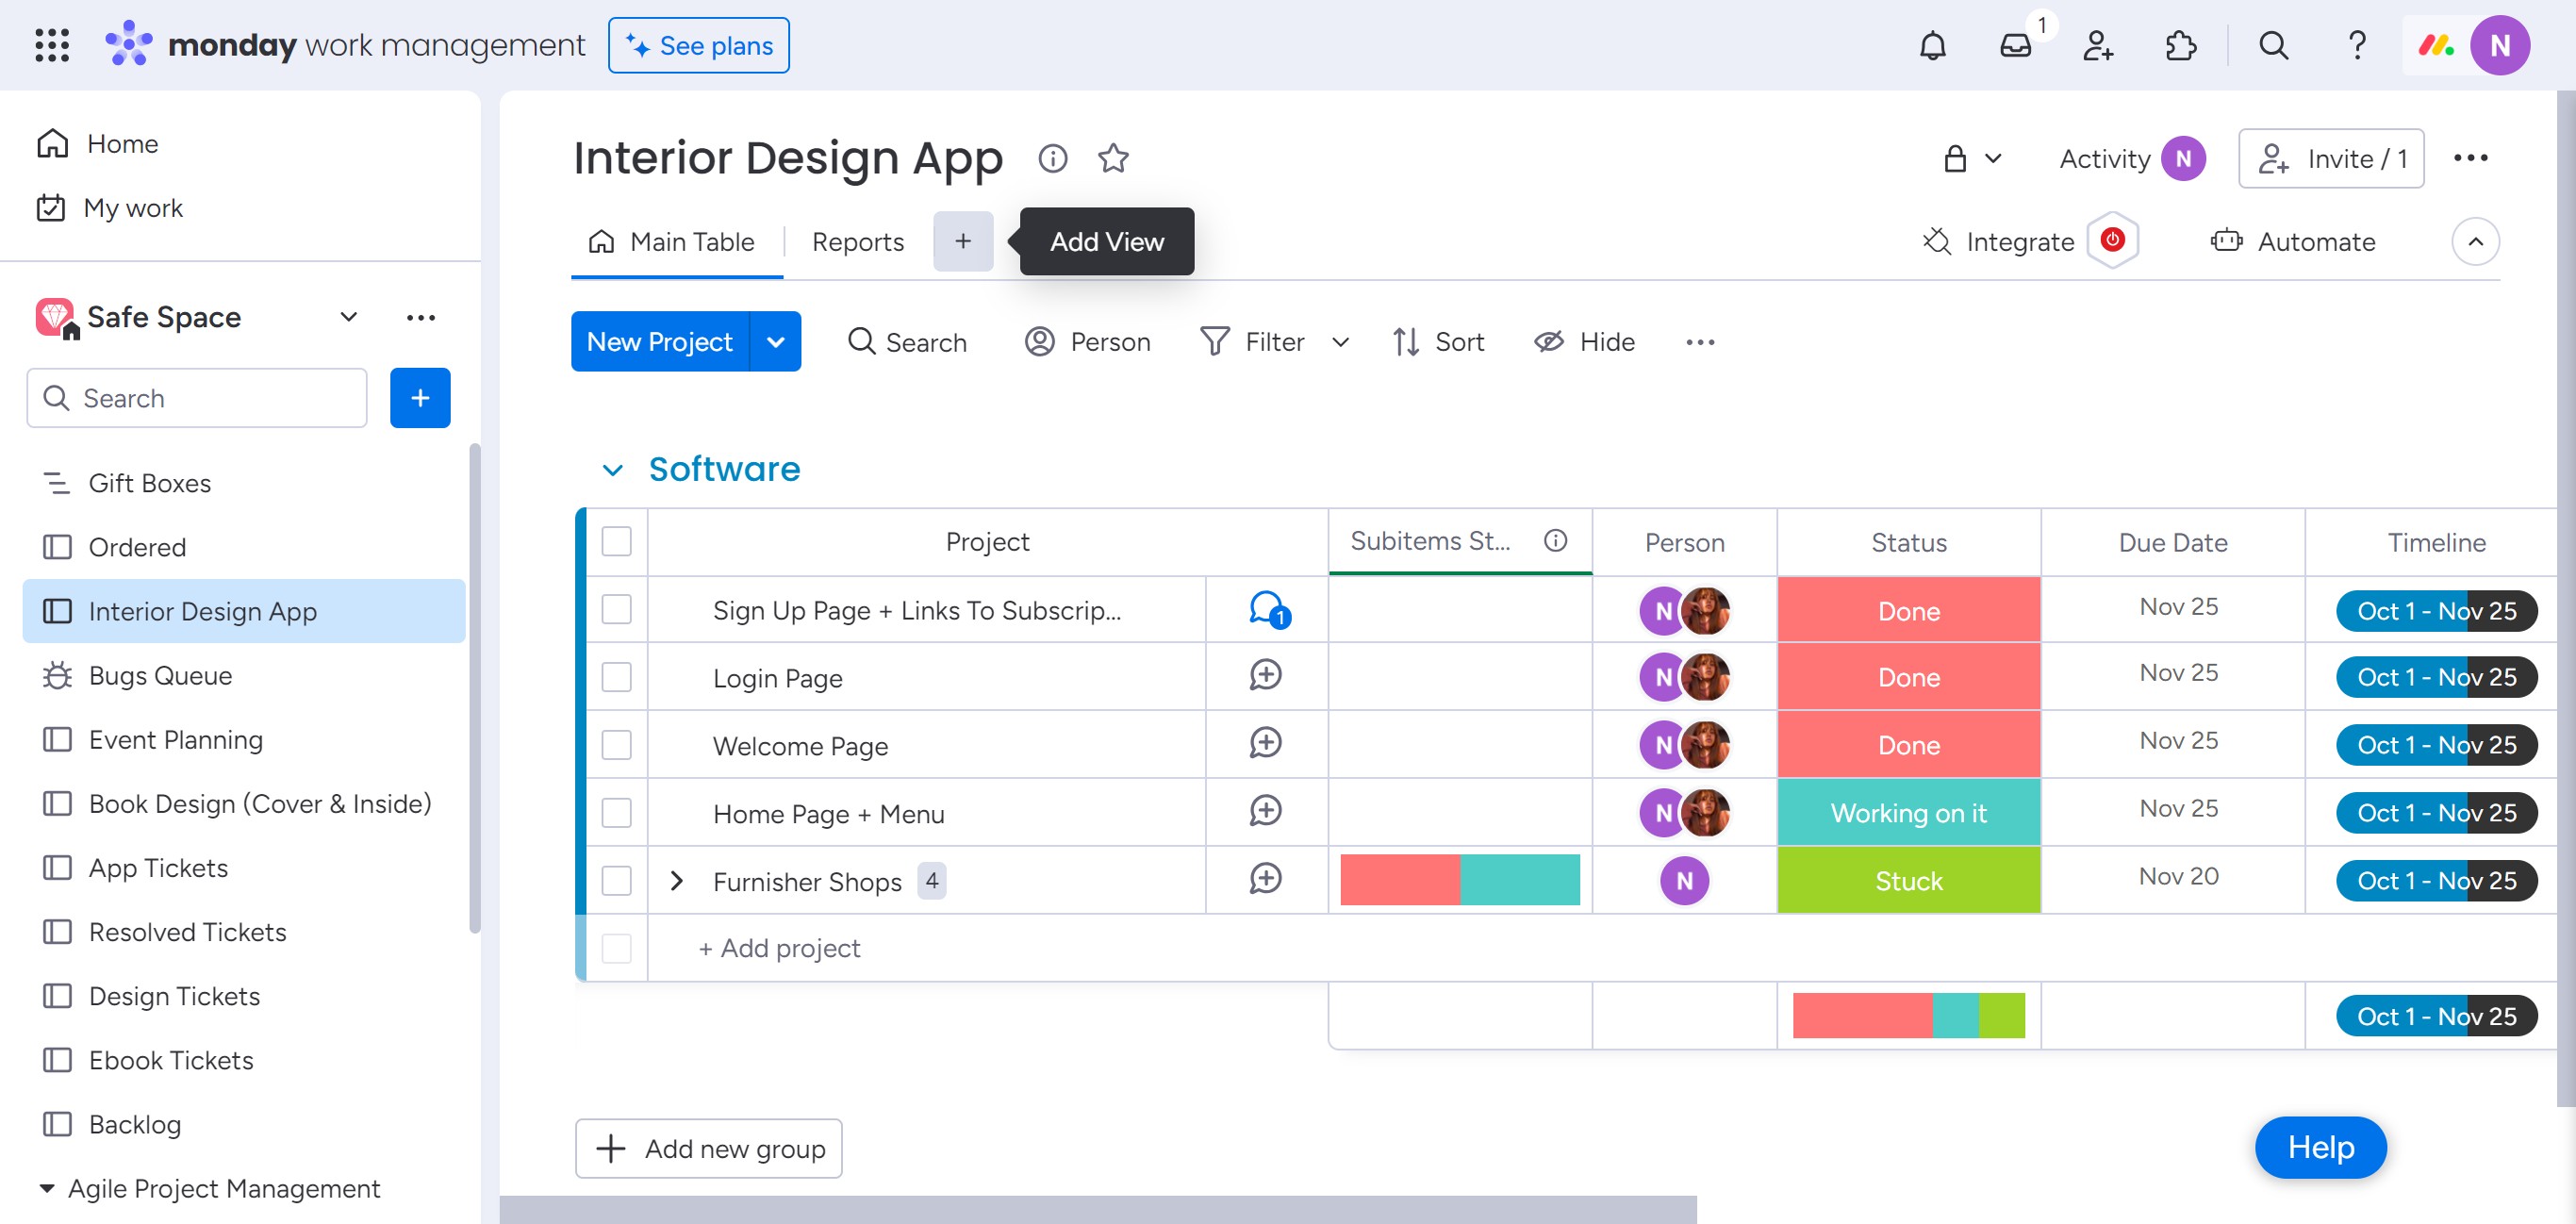Open the New Project dropdown arrow
Viewport: 2576px width, 1224px height.
point(776,342)
